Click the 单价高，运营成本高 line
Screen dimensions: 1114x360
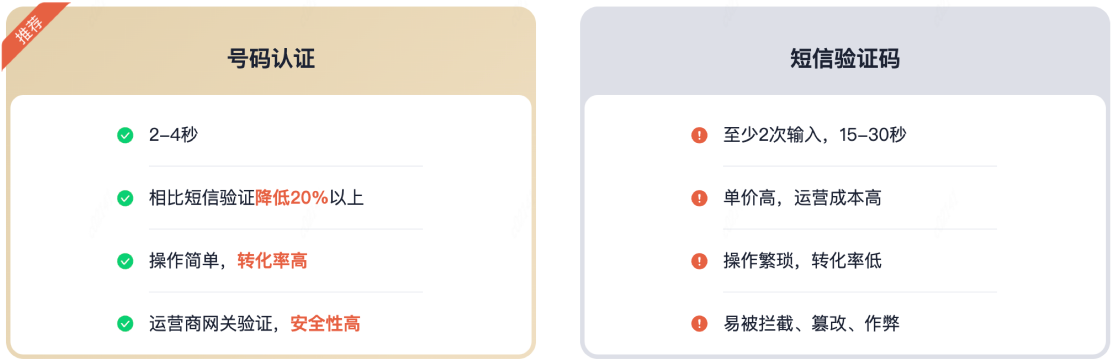[x=802, y=198]
